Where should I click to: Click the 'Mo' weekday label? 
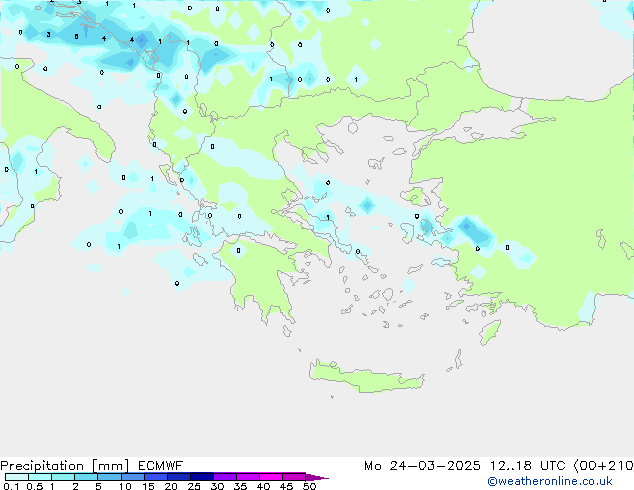pos(373,466)
